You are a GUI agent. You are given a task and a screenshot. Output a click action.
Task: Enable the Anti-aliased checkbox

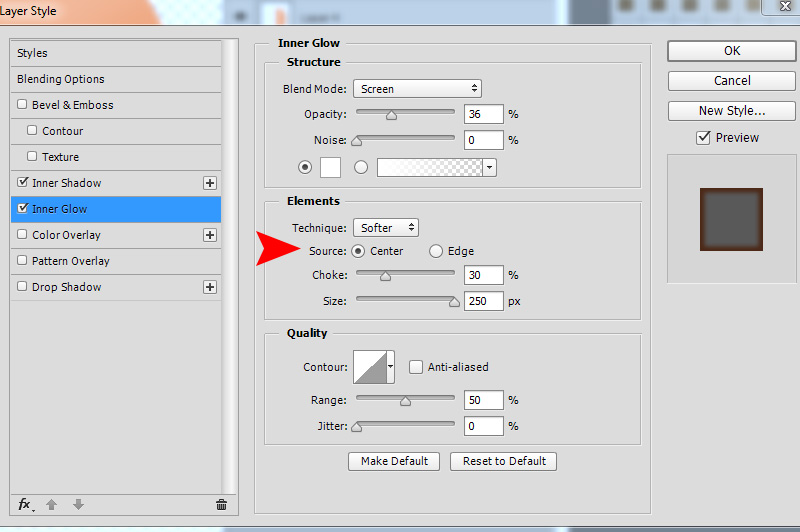416,367
